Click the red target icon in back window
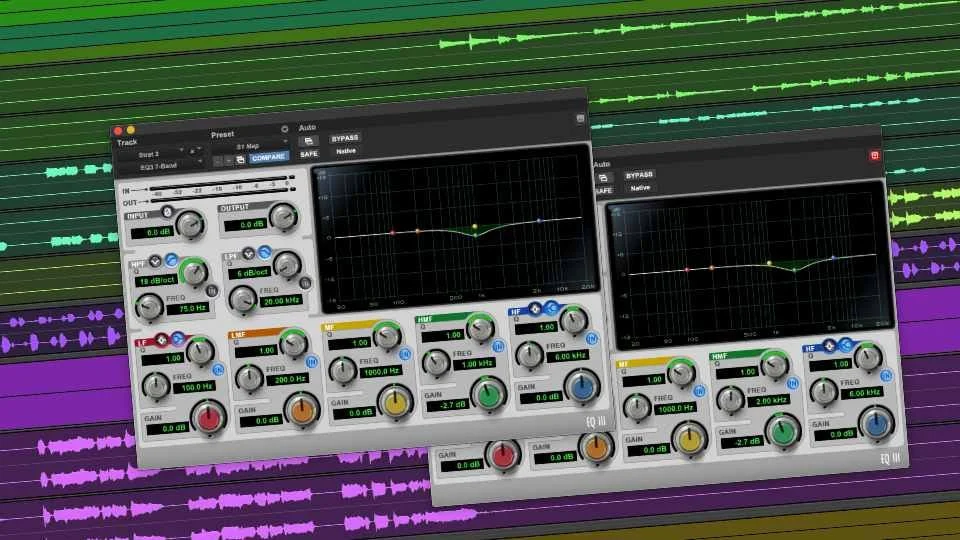This screenshot has width=960, height=540. coord(874,156)
